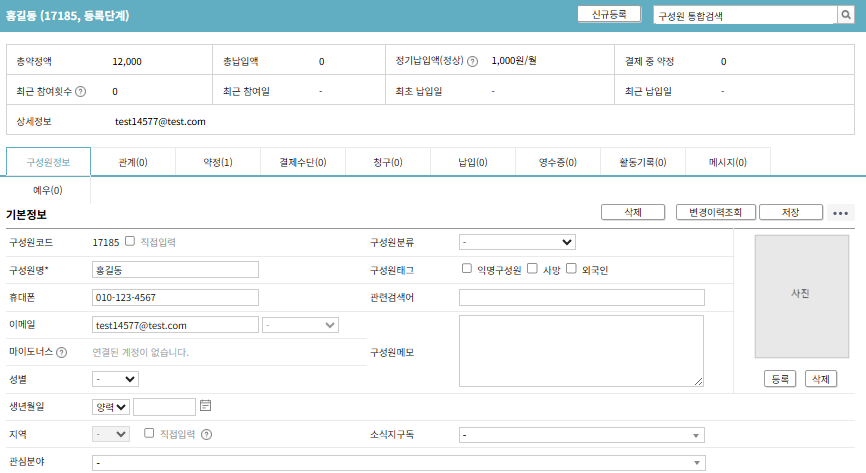This screenshot has width=866, height=473.
Task: Click the 신규등록 button
Action: (609, 14)
